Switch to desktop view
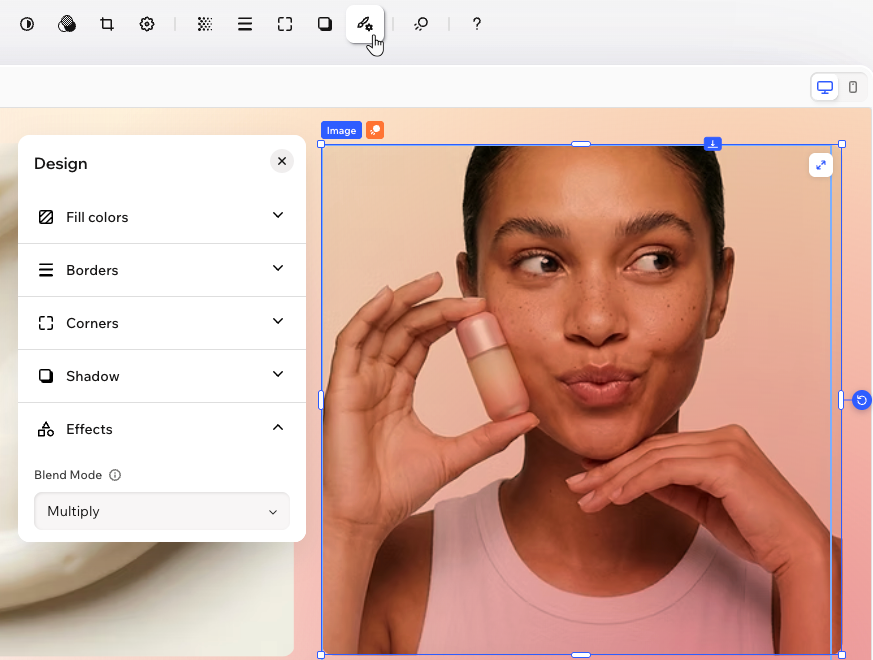873x660 pixels. point(825,87)
